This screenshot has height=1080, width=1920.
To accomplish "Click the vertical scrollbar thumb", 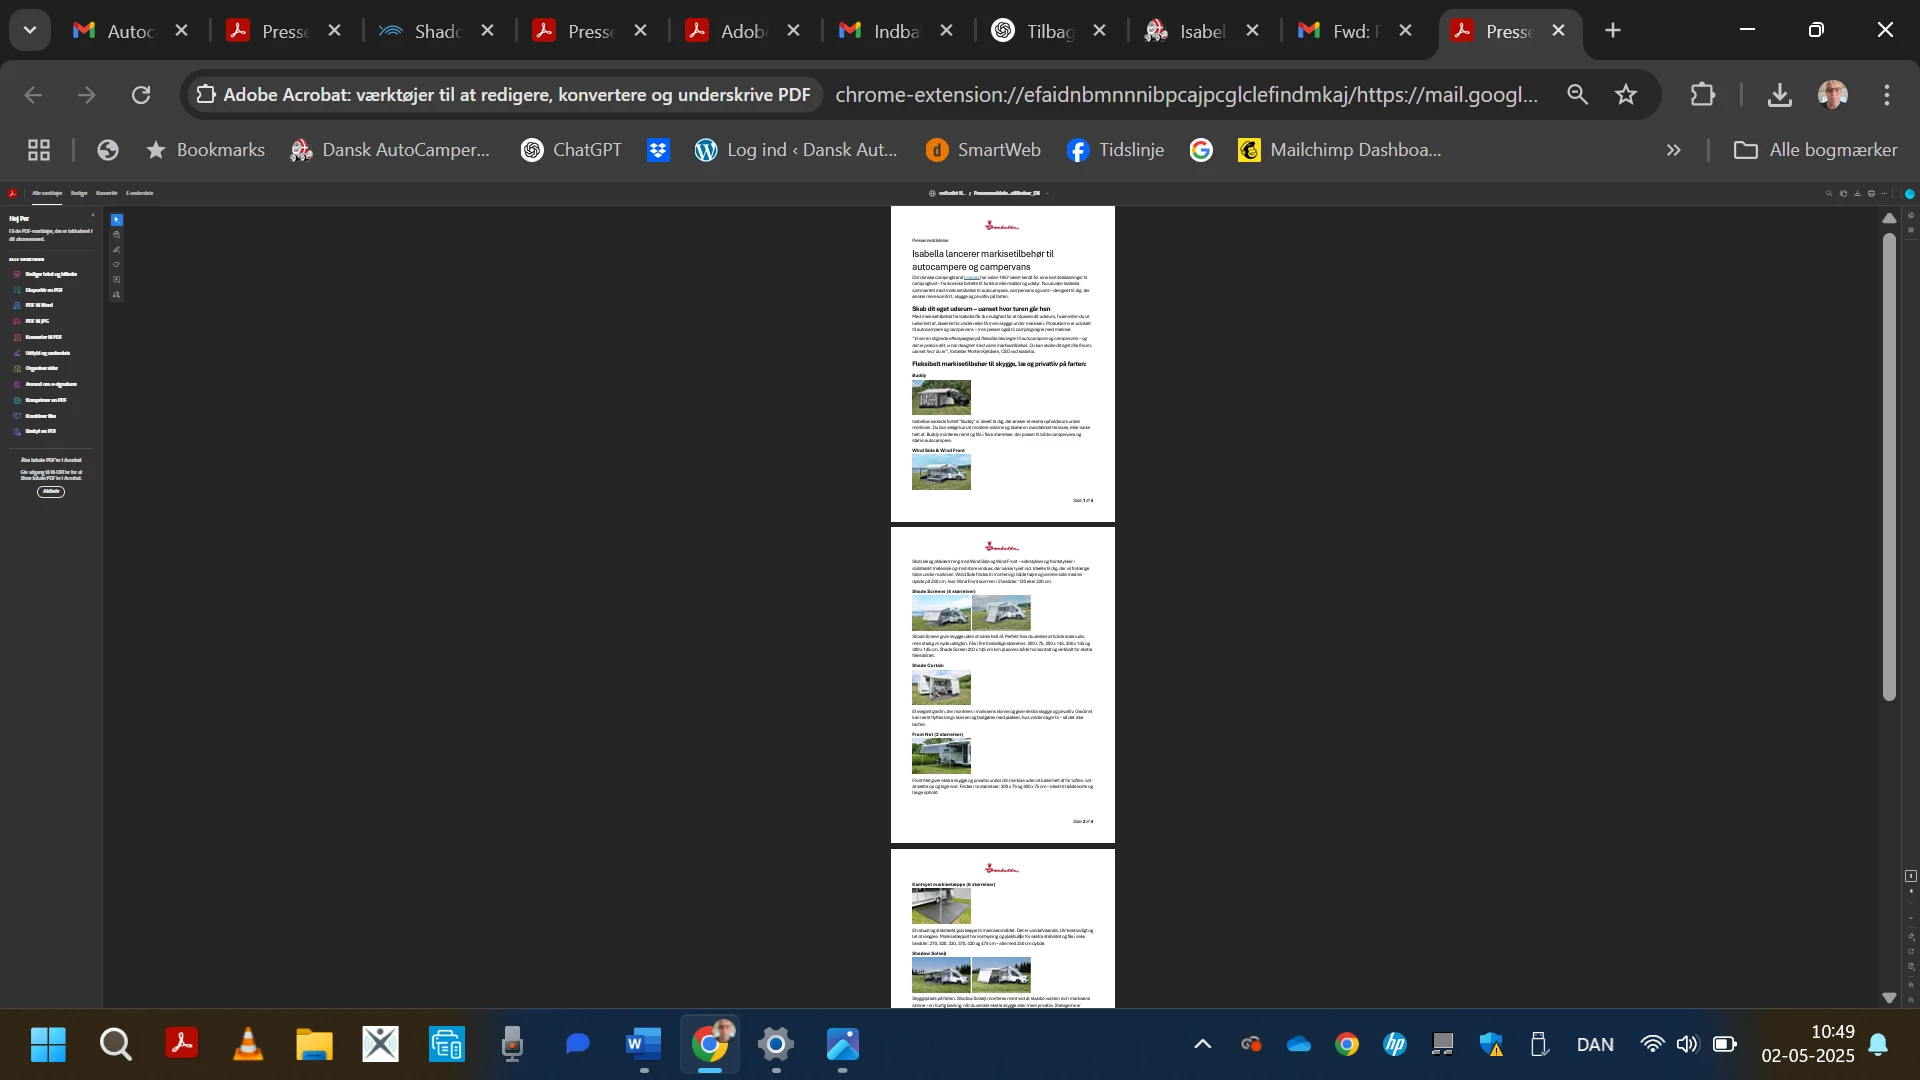I will click(x=1889, y=465).
